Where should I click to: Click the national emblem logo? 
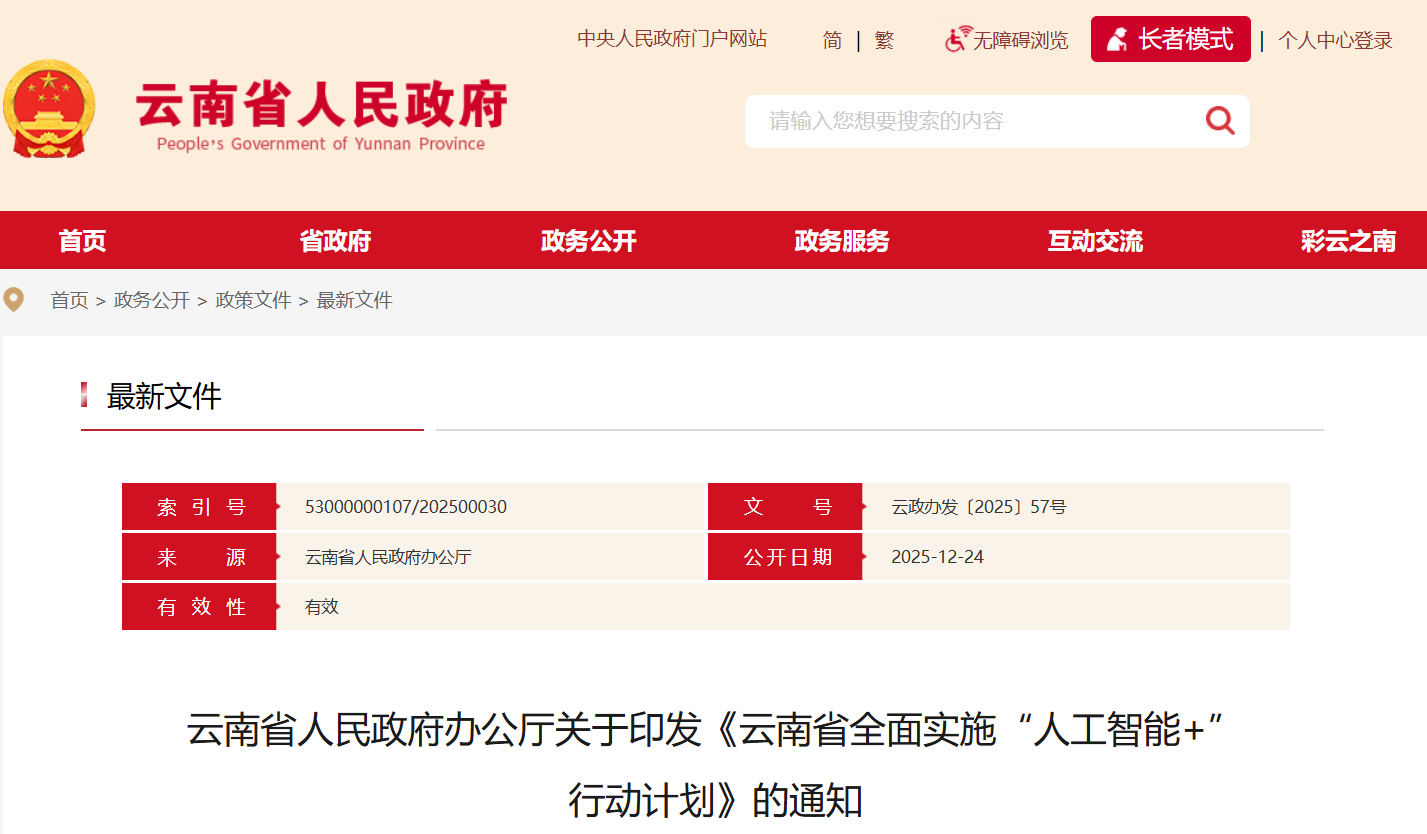click(x=48, y=108)
